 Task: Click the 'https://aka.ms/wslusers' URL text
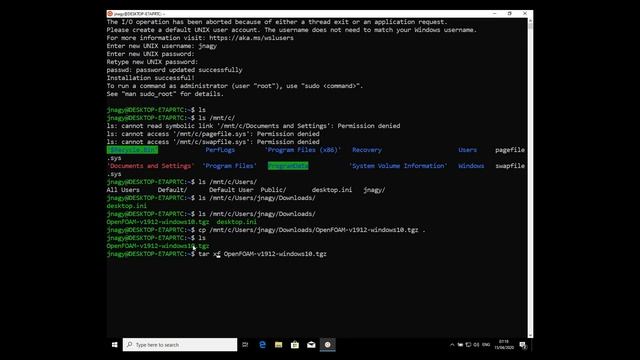(x=251, y=38)
